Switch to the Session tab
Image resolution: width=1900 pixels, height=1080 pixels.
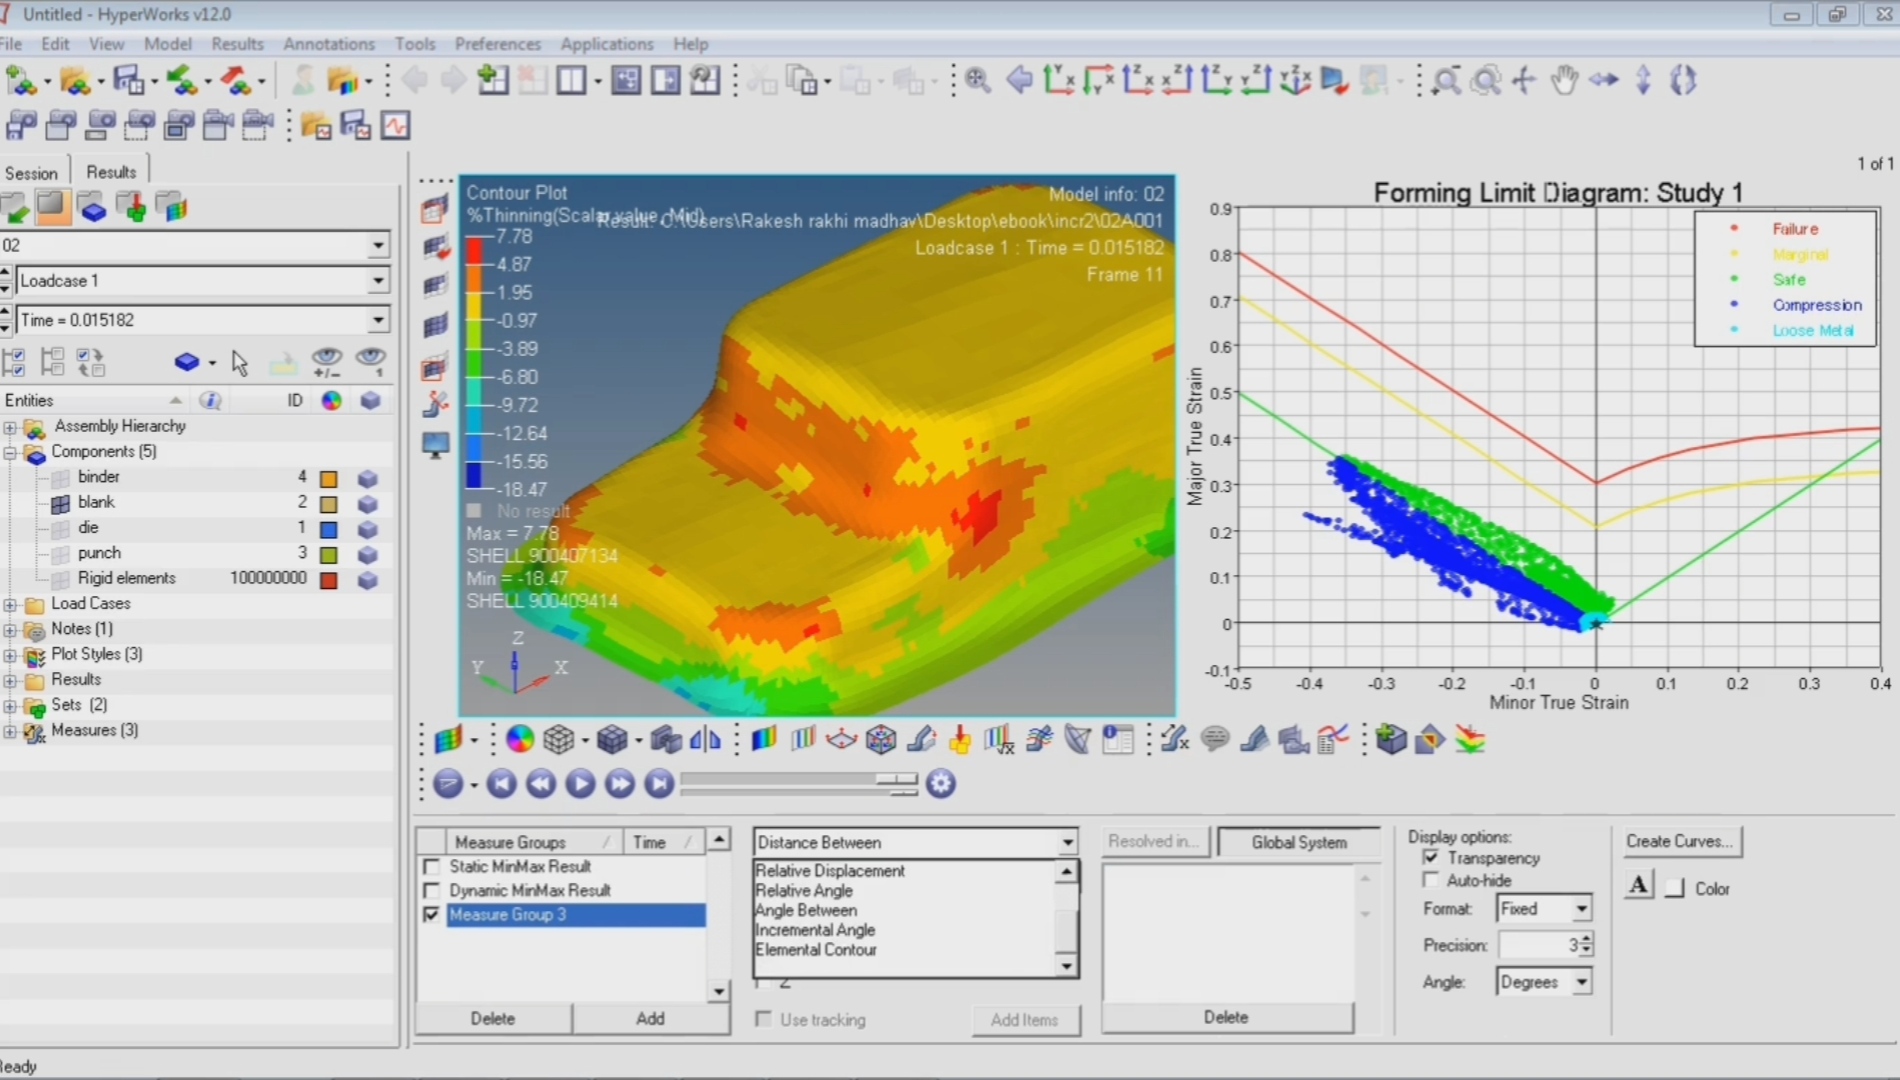(32, 173)
